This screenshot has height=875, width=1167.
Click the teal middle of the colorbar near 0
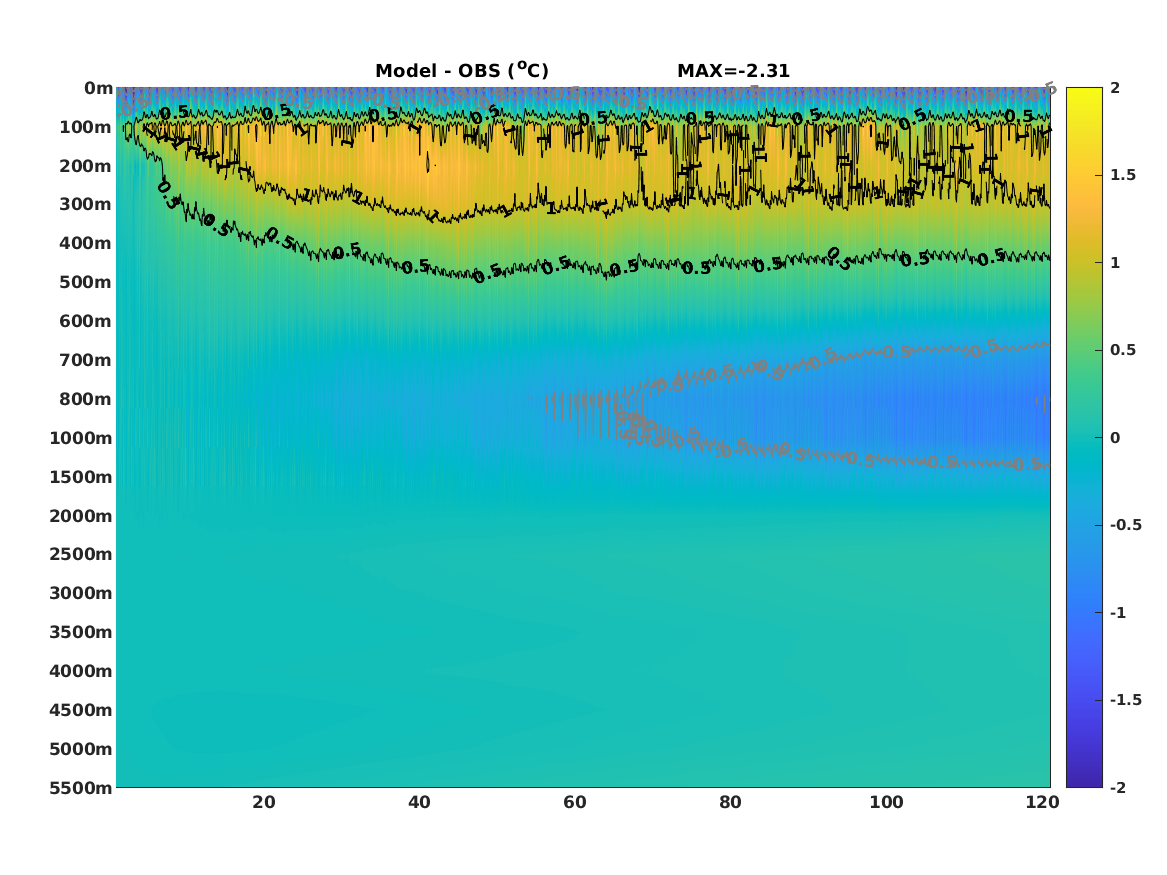1084,438
